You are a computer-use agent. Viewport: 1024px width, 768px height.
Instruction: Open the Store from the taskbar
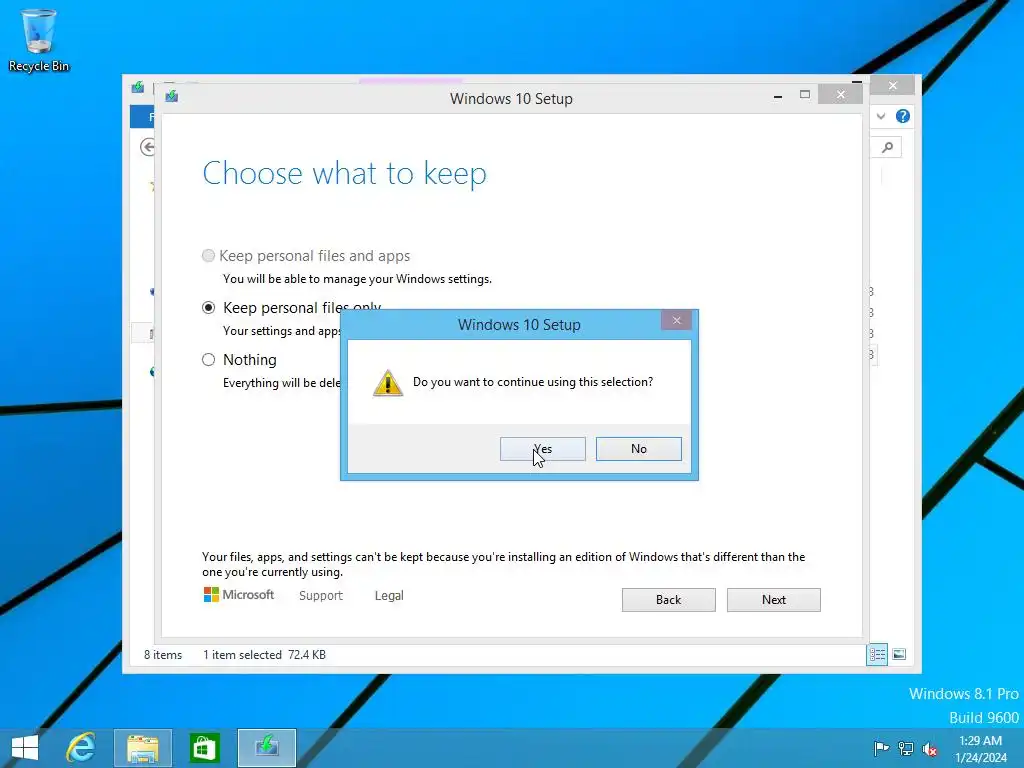pyautogui.click(x=204, y=748)
